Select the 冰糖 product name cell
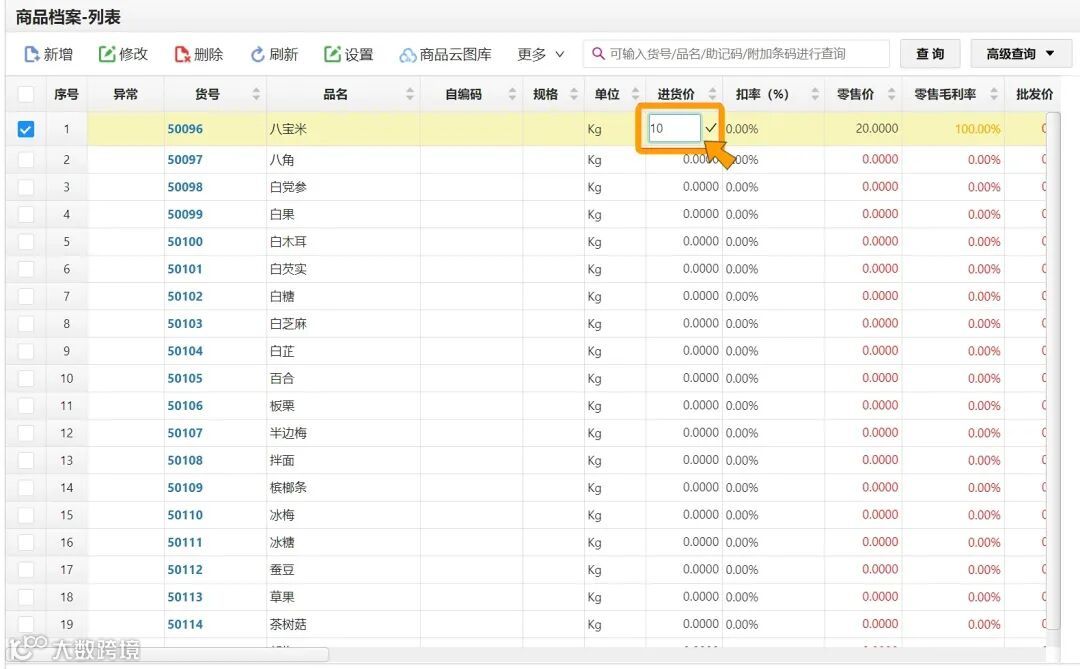1080x669 pixels. (x=343, y=543)
